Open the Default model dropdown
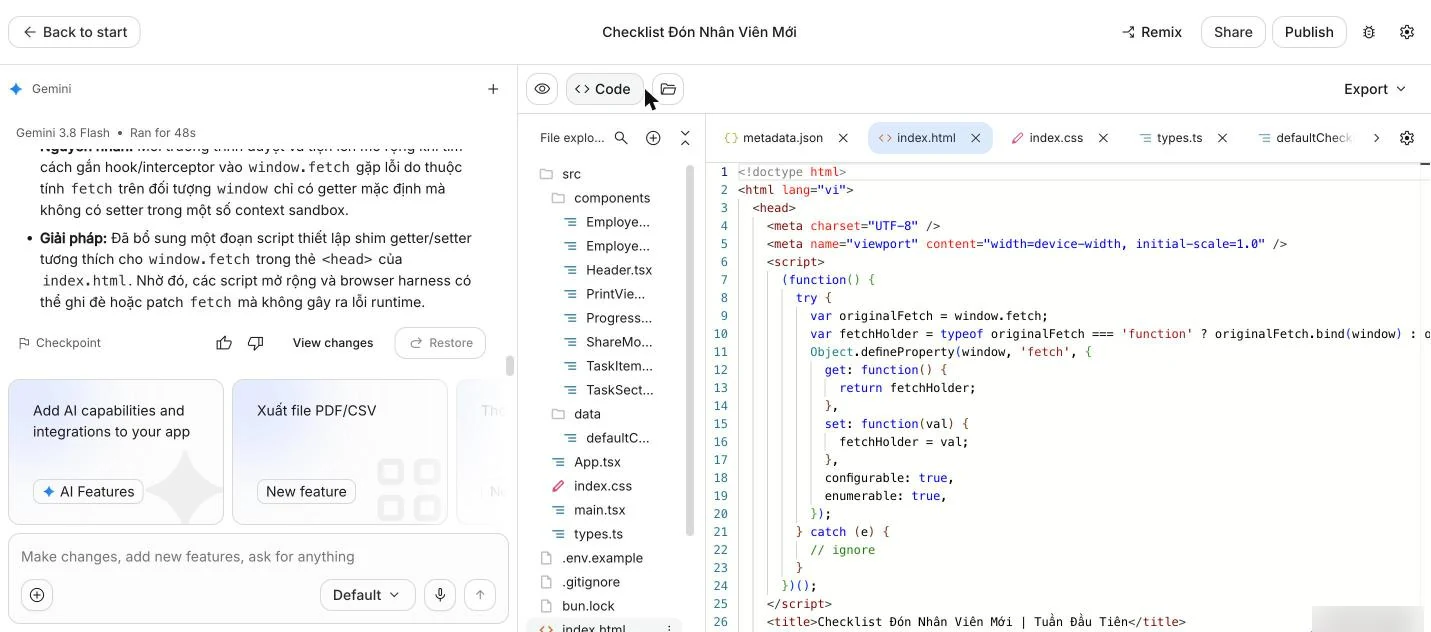 point(367,595)
